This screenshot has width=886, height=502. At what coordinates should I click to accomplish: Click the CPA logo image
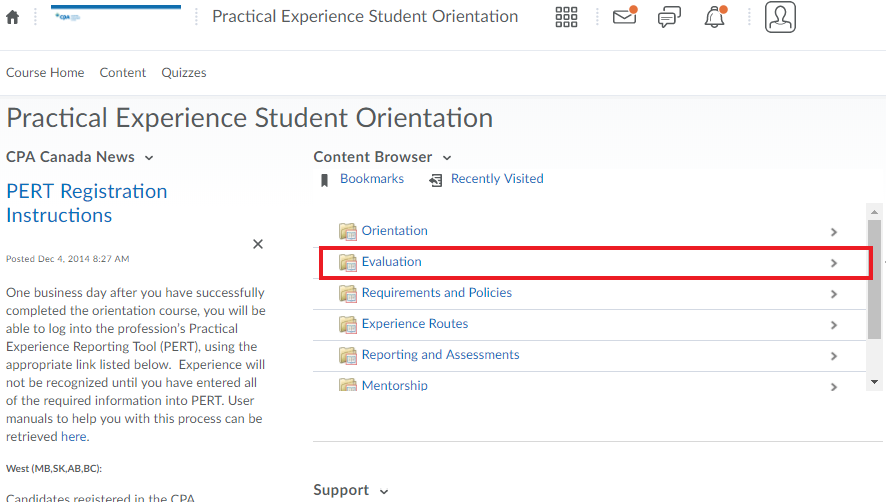pos(68,17)
